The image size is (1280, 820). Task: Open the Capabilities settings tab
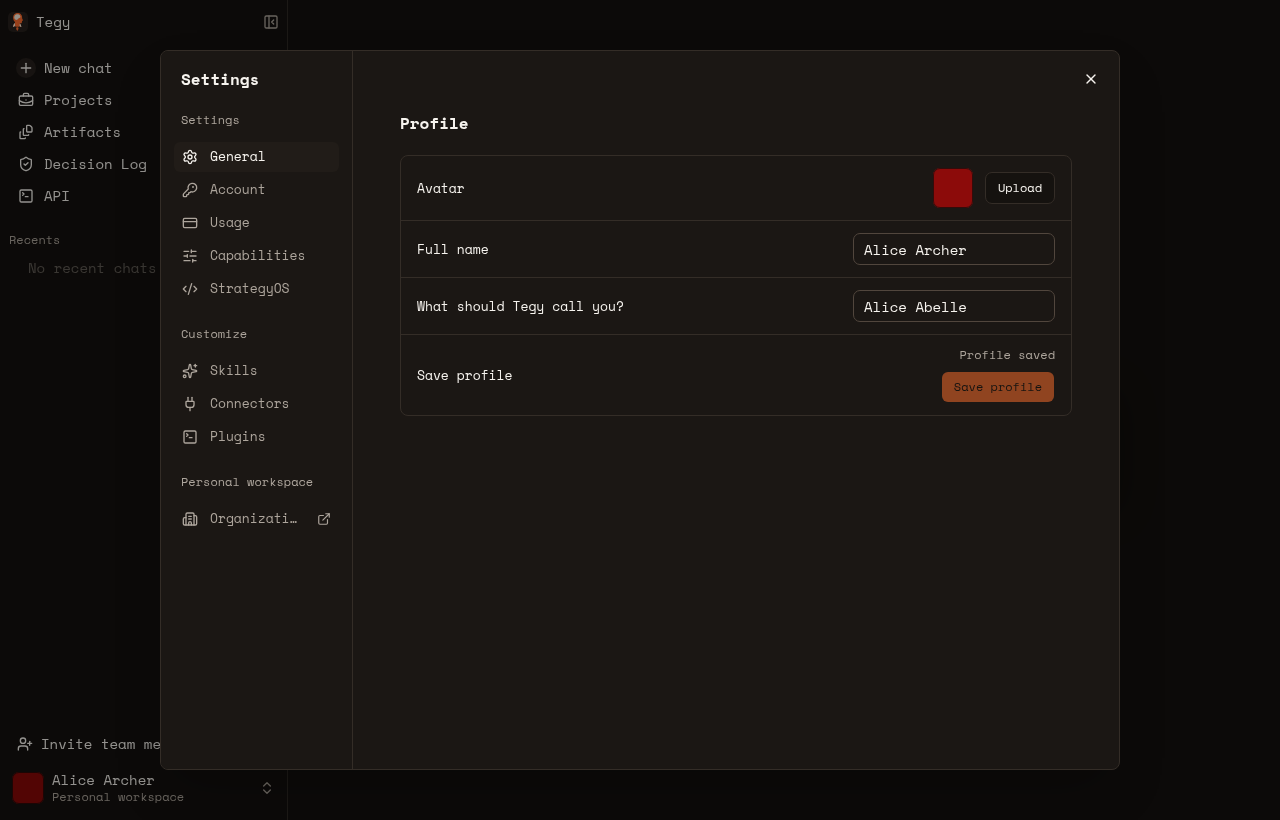tap(257, 256)
